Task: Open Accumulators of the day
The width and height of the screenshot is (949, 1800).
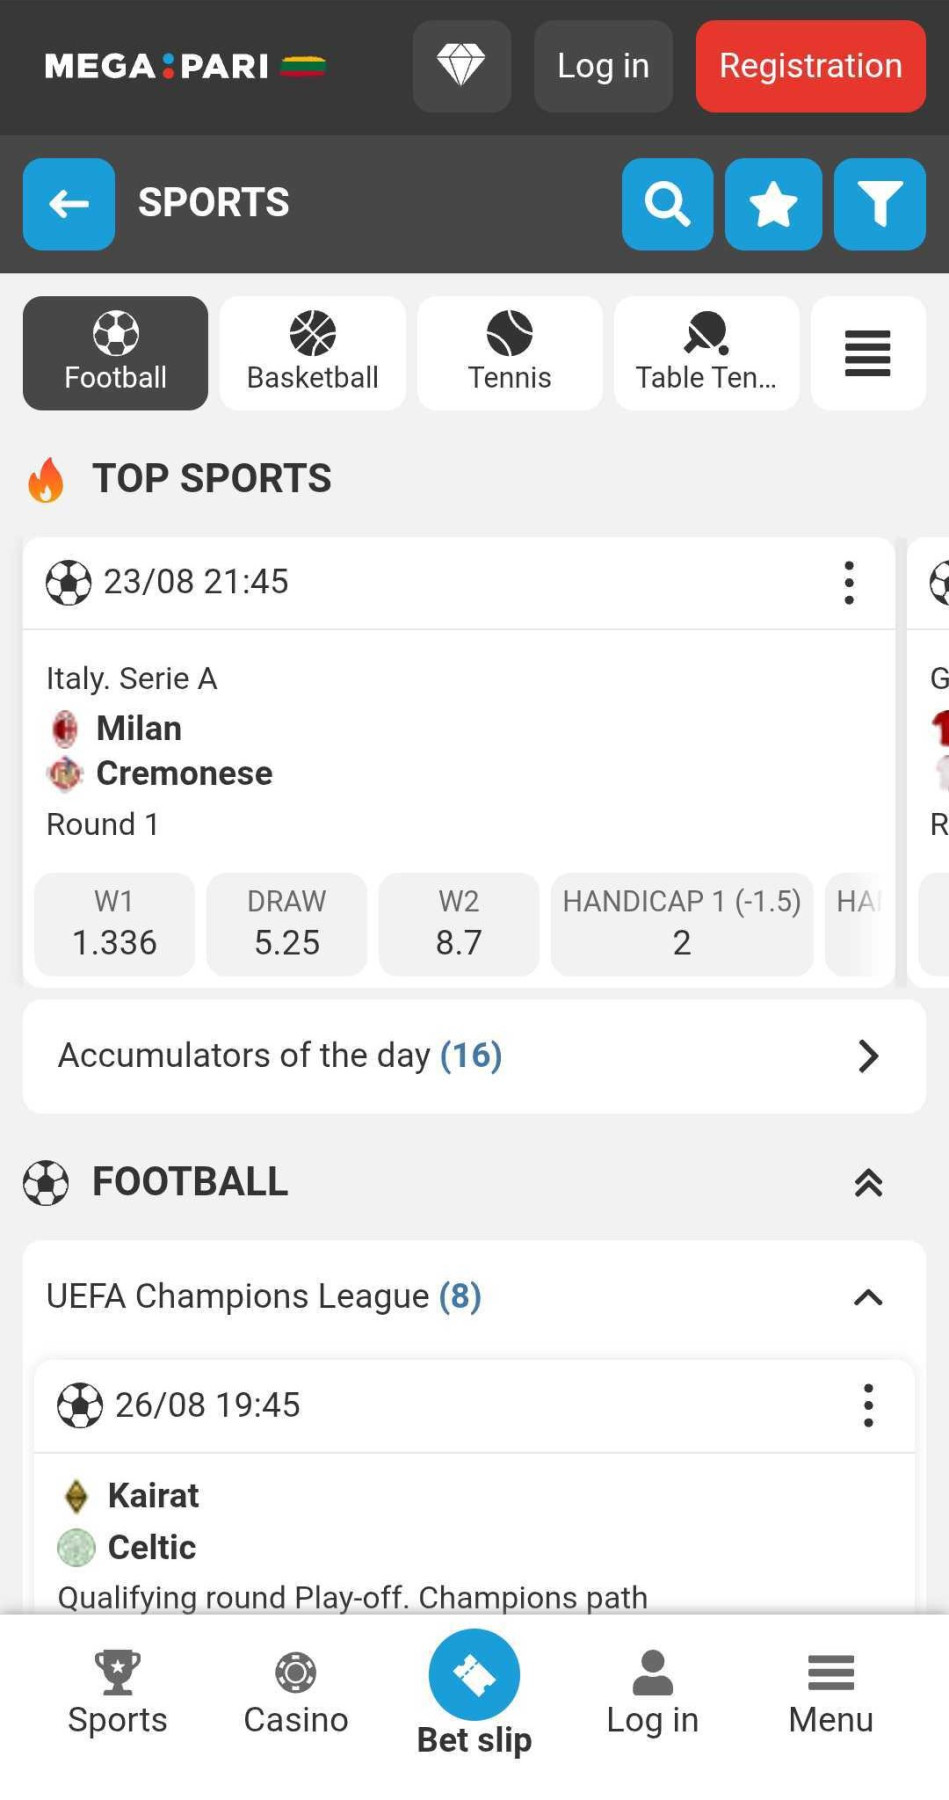Action: (474, 1056)
